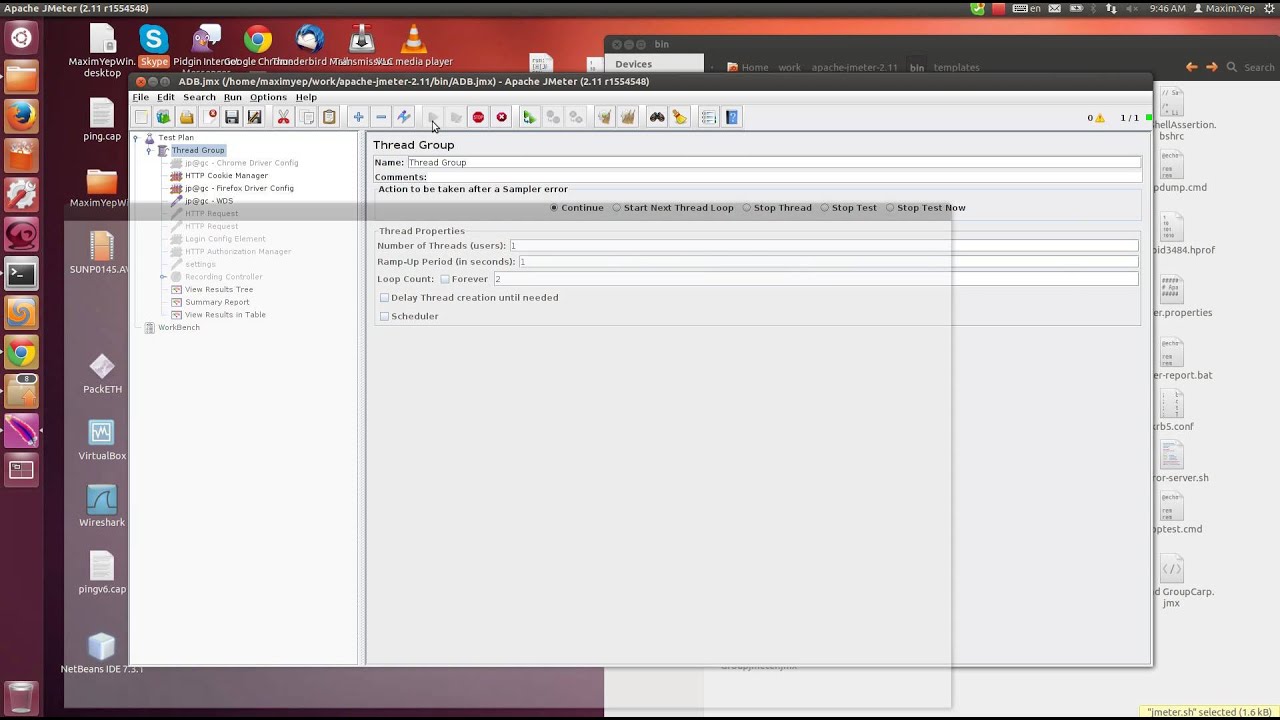Click the red Stop sign icon
This screenshot has height=720, width=1280.
(x=478, y=117)
